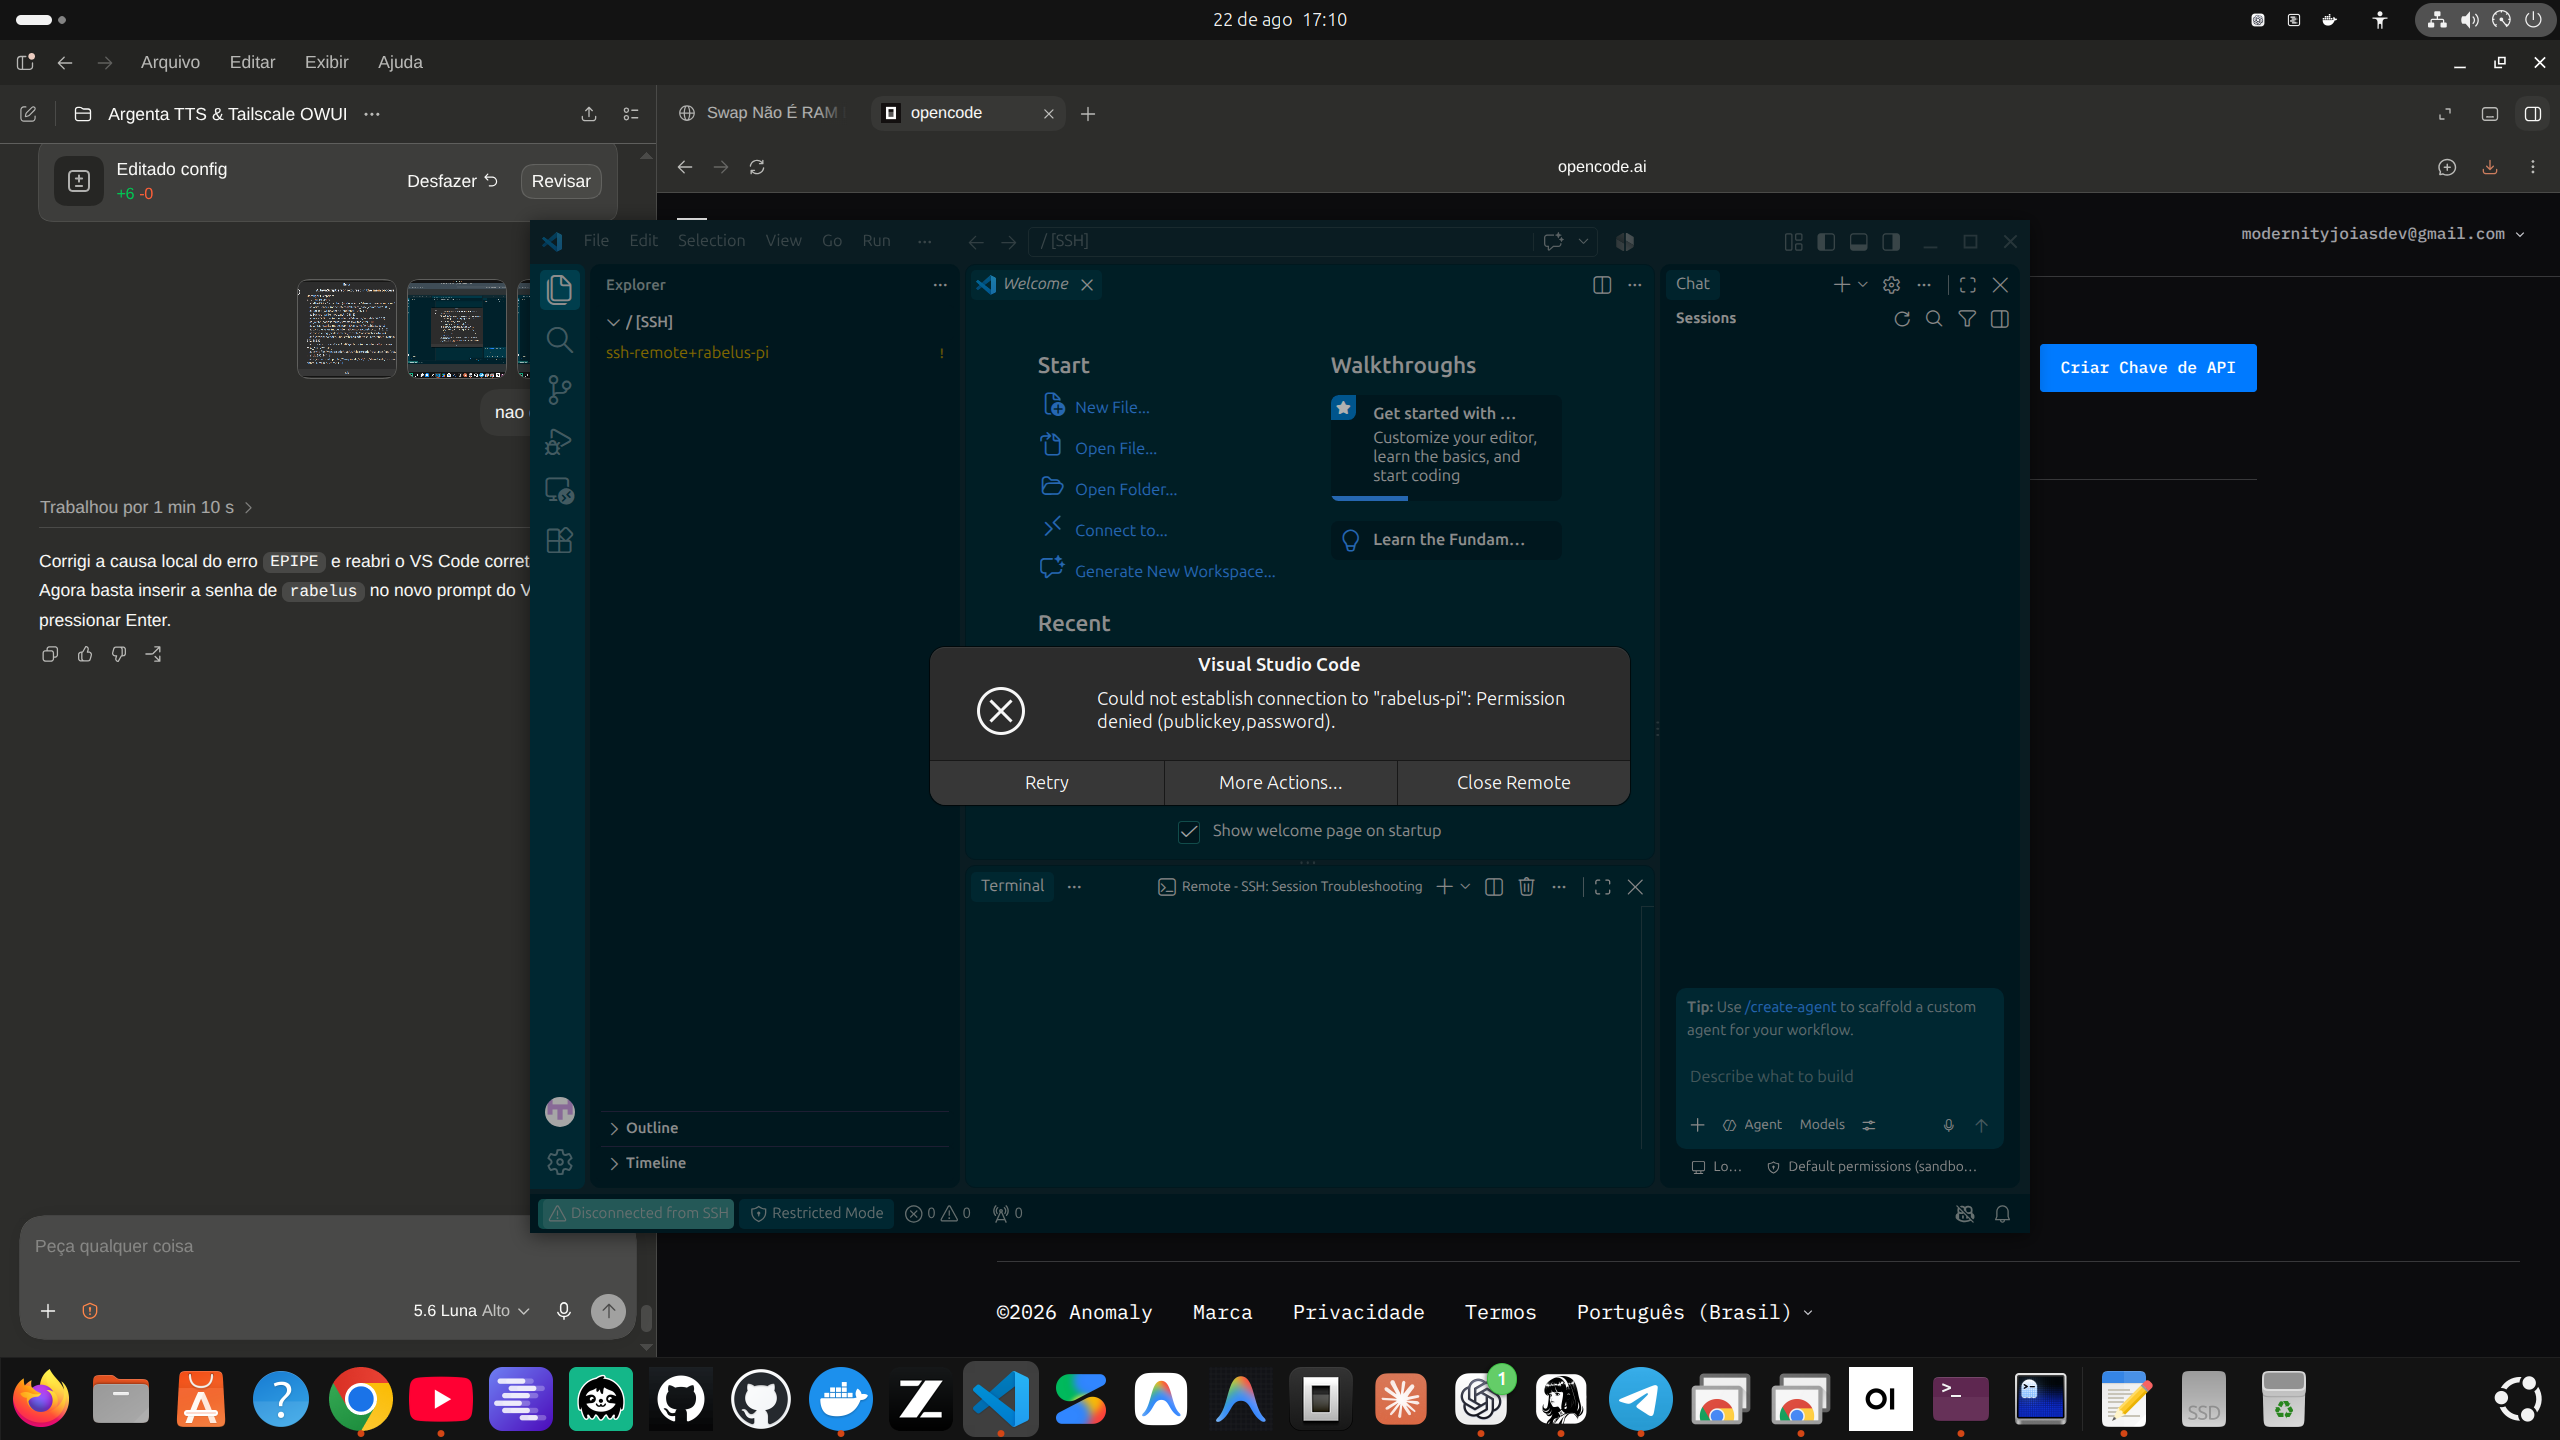Thumbs up the assistant reply
Image resolution: width=2560 pixels, height=1440 pixels.
[x=85, y=654]
